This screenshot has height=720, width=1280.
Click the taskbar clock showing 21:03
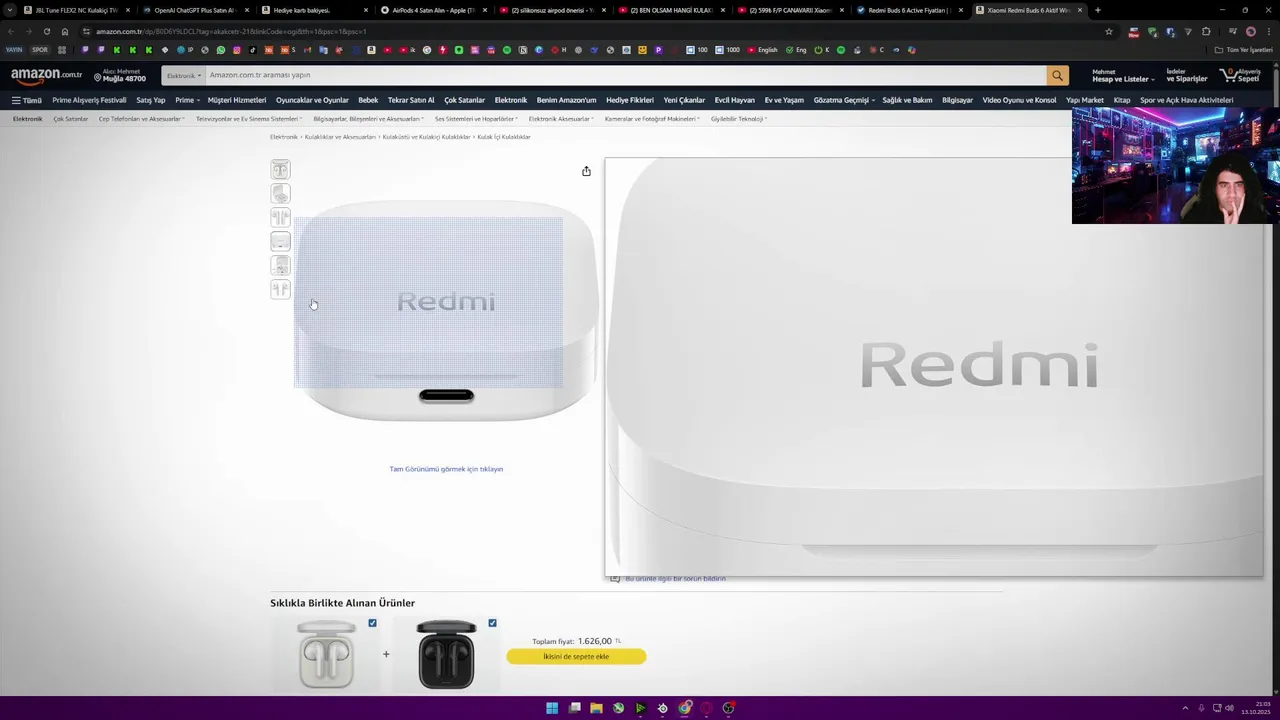pyautogui.click(x=1256, y=708)
